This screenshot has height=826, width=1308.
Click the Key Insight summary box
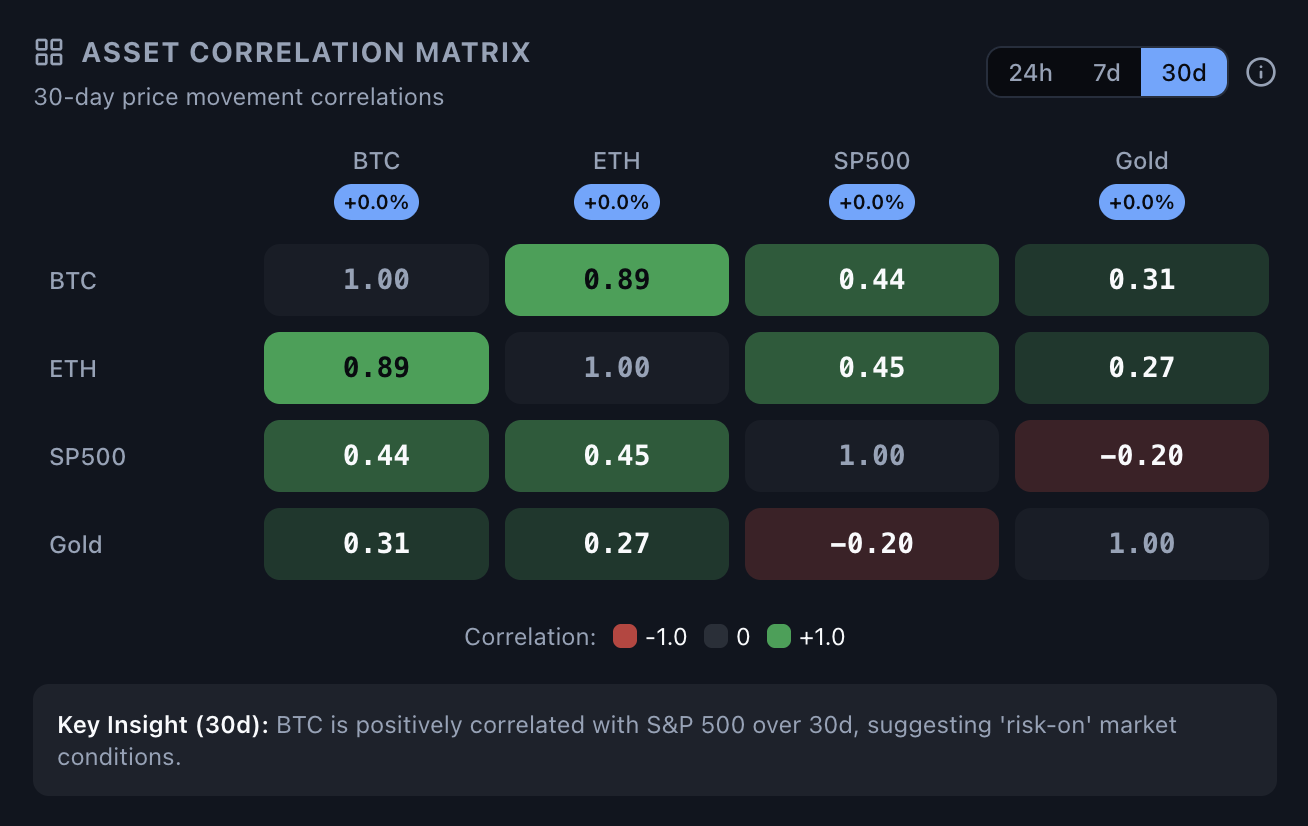(x=654, y=740)
